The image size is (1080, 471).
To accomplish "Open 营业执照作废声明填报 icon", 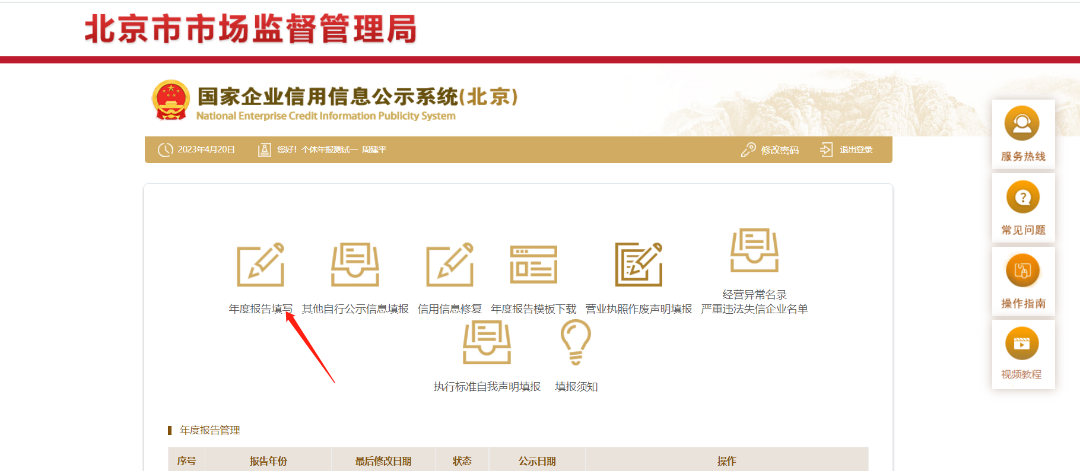I will click(638, 264).
